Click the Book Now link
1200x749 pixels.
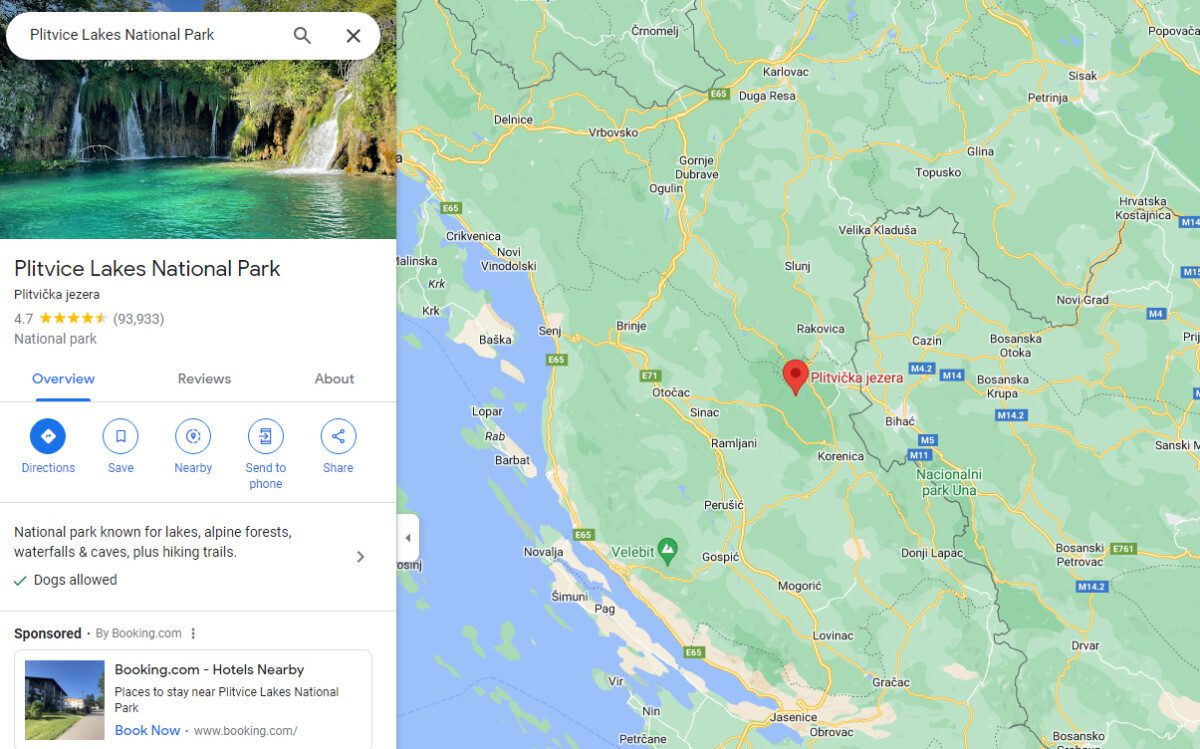[x=147, y=730]
